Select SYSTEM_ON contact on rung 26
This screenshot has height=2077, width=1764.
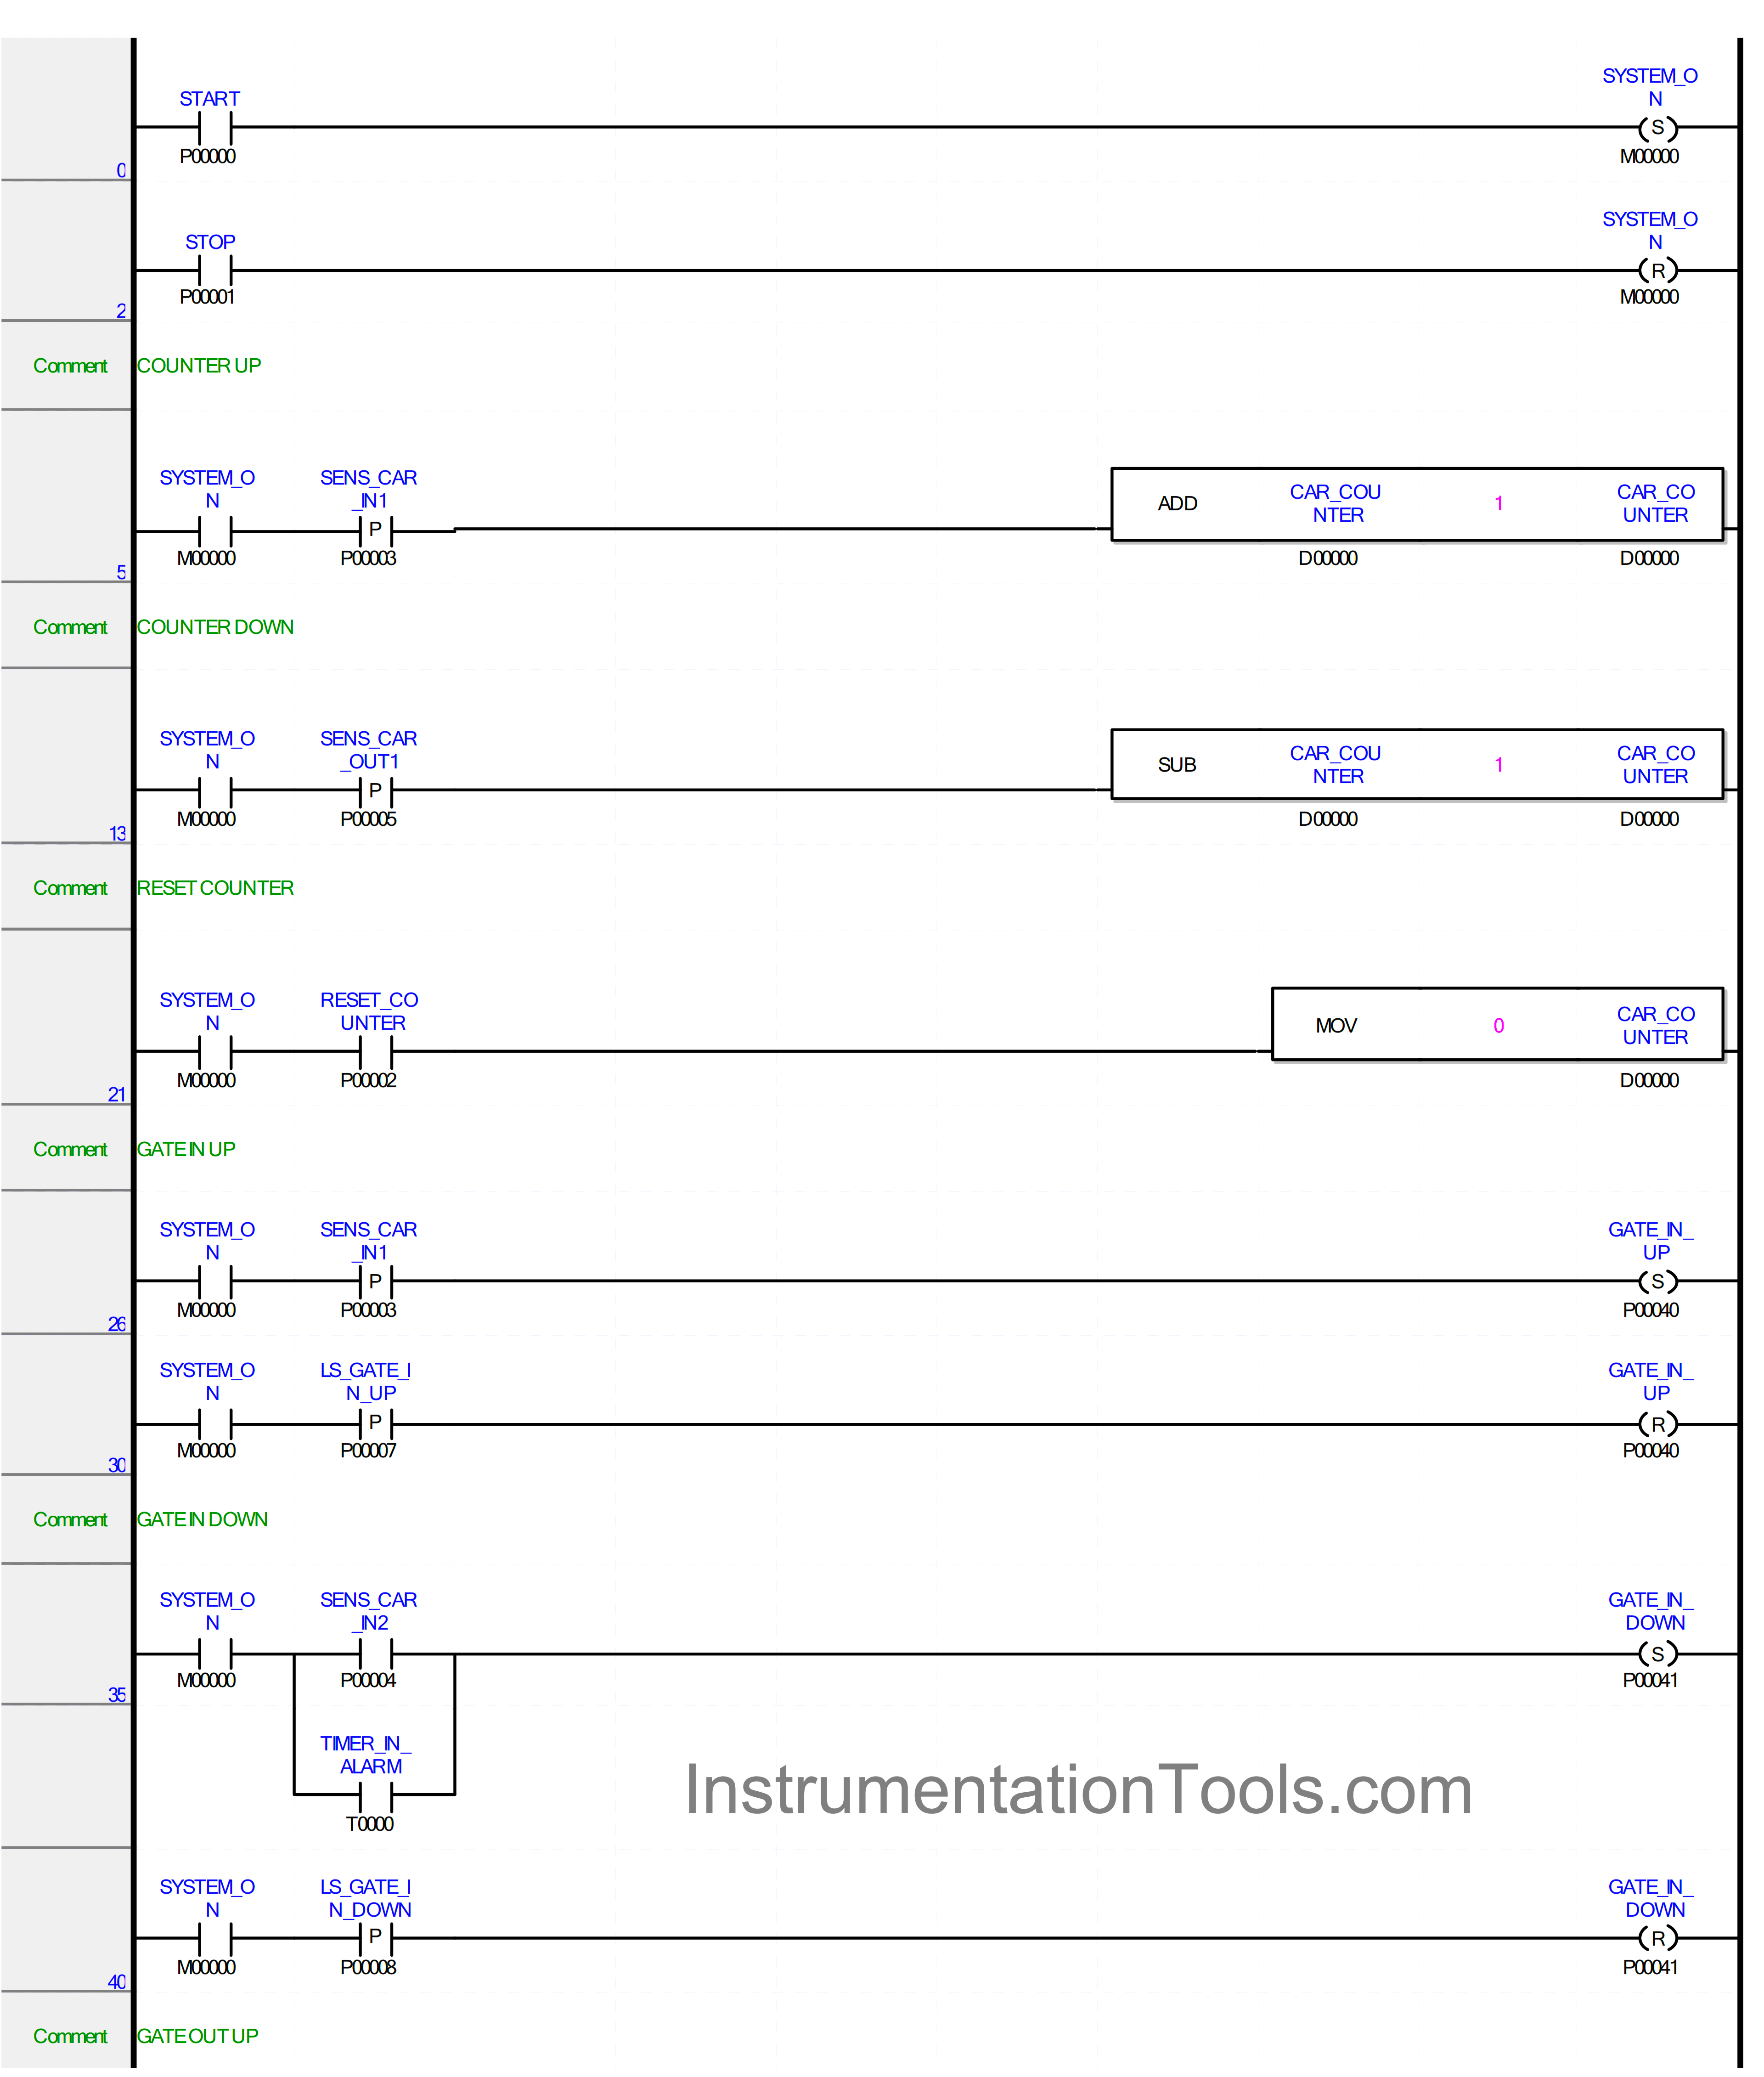[x=215, y=1281]
